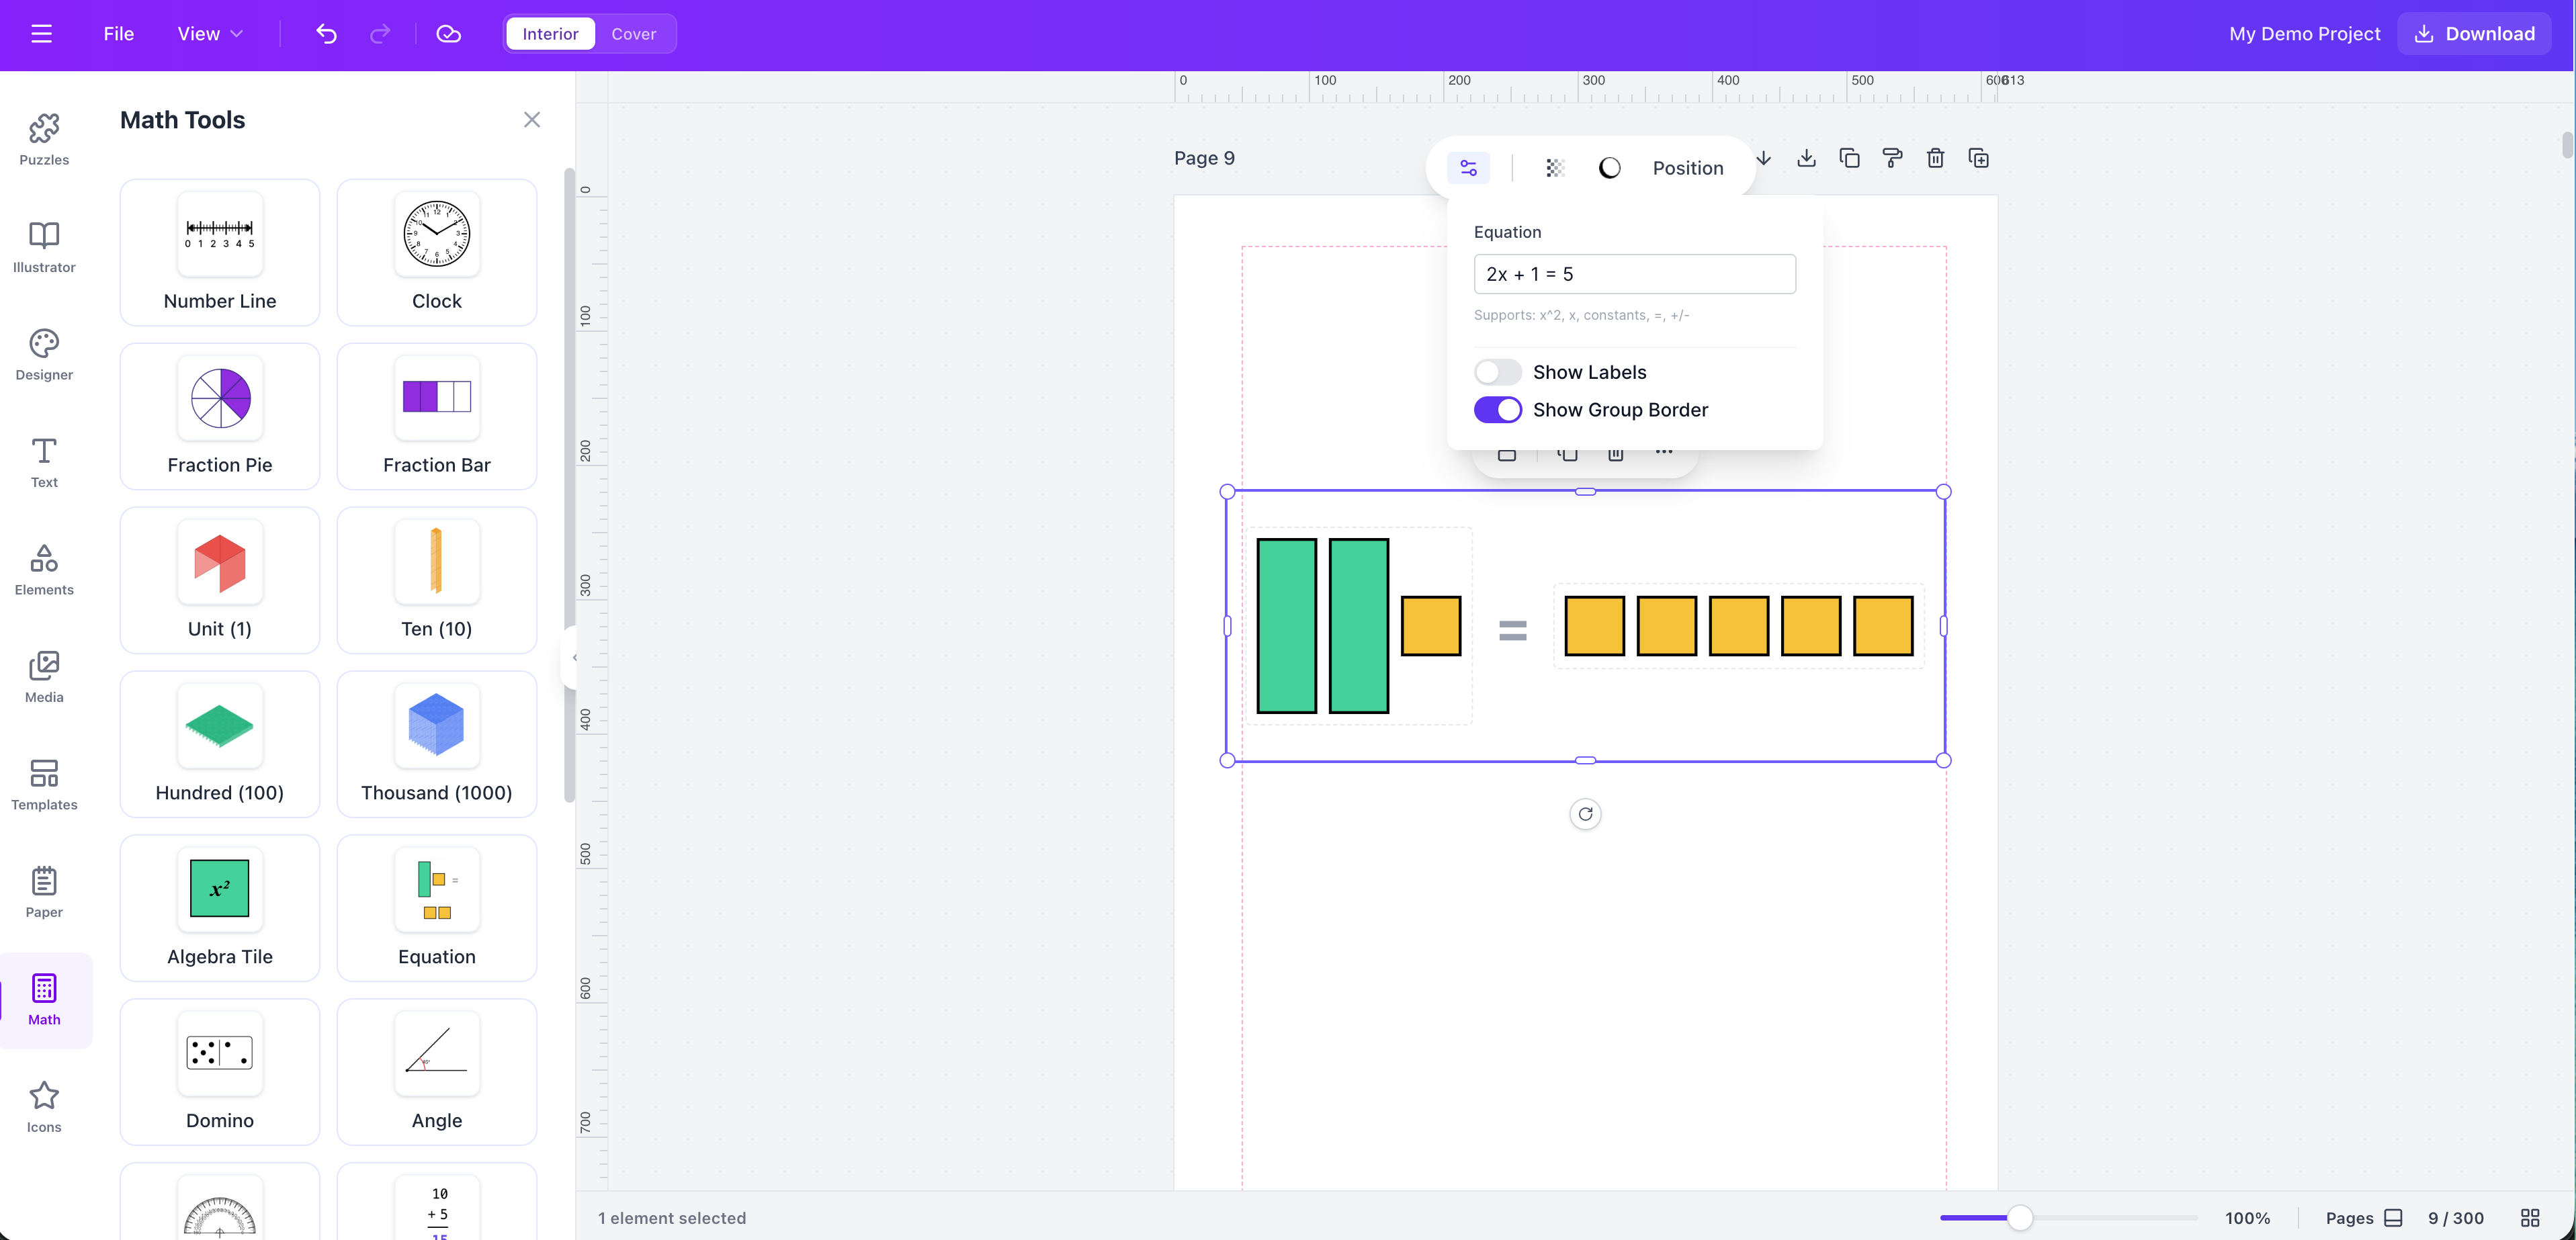Click the Download button

point(2474,33)
